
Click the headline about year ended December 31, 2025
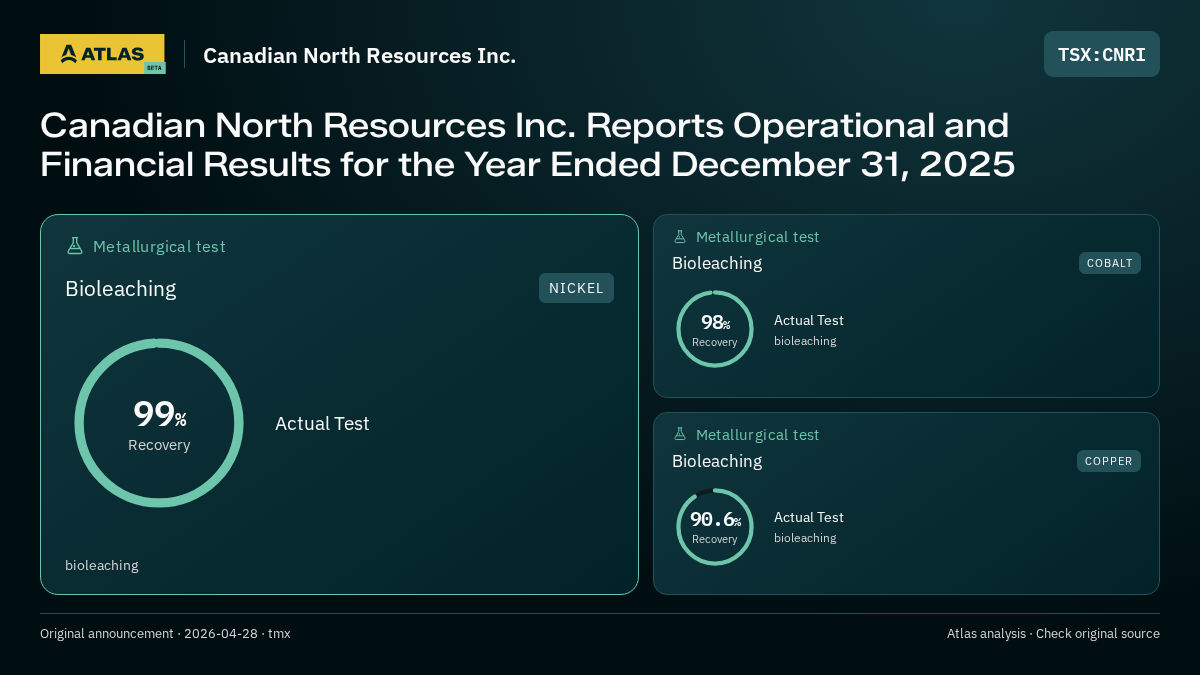click(x=527, y=144)
